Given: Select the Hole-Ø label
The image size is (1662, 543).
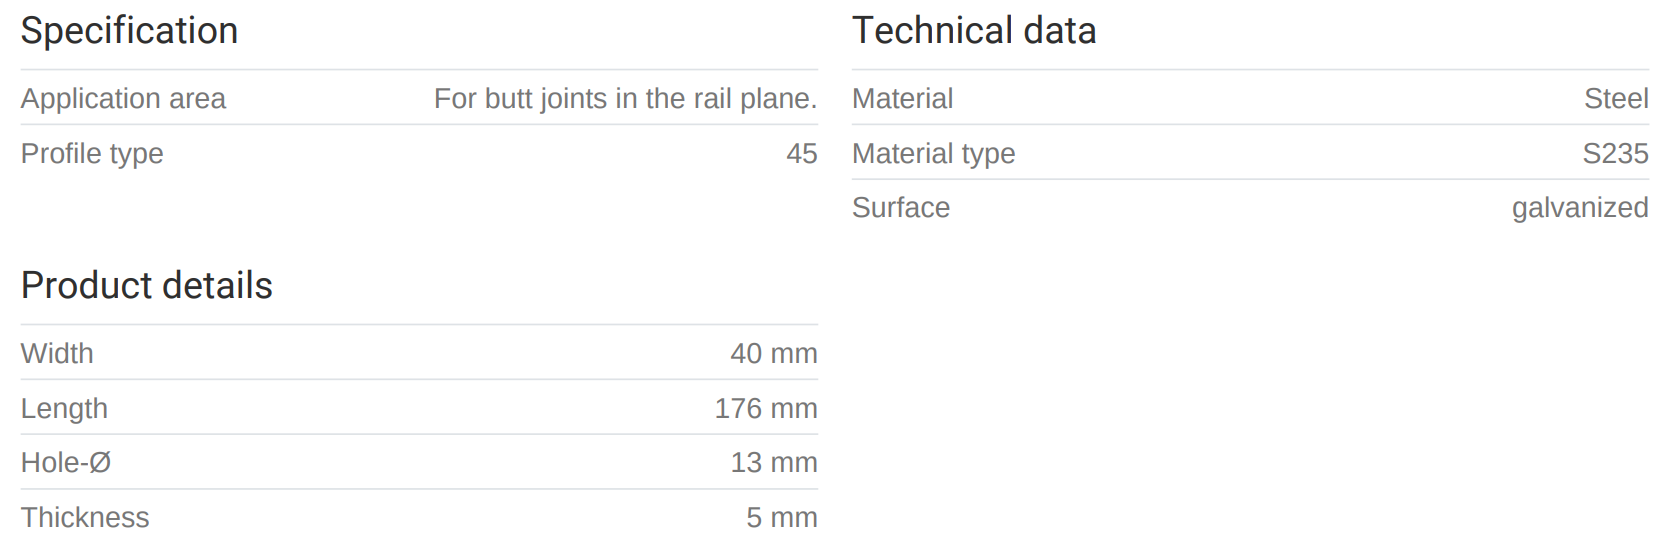Looking at the screenshot, I should (66, 463).
